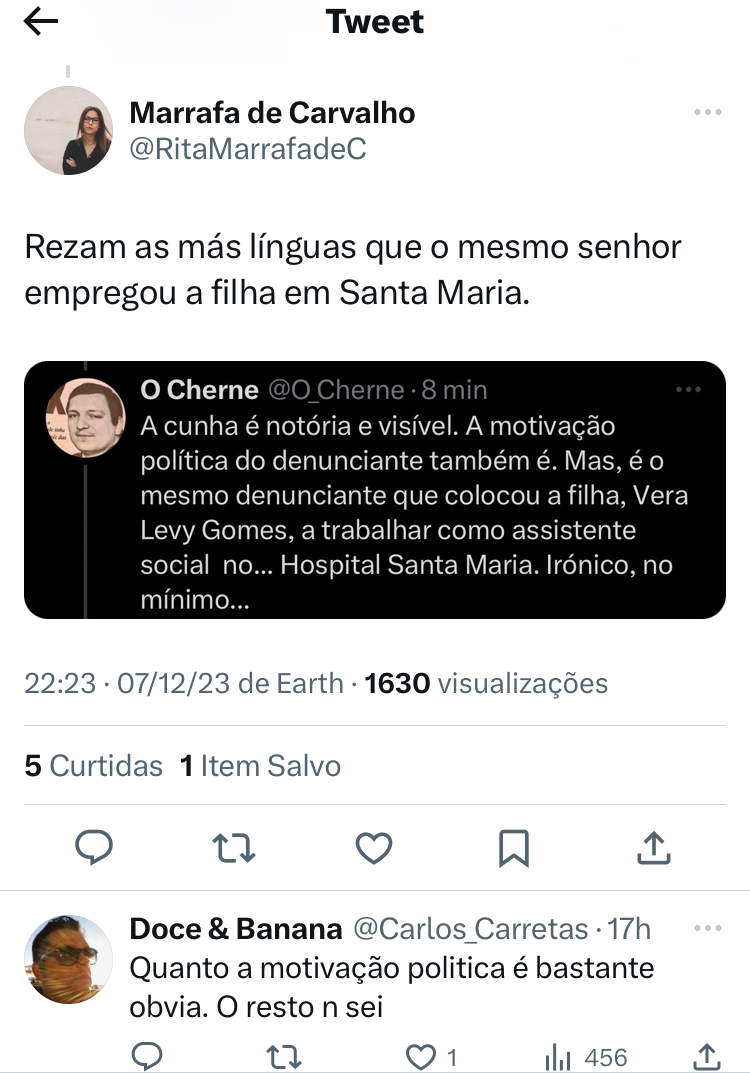Share the Doce & Banana reply
Screen dimensions: 750x1073
pos(707,1055)
